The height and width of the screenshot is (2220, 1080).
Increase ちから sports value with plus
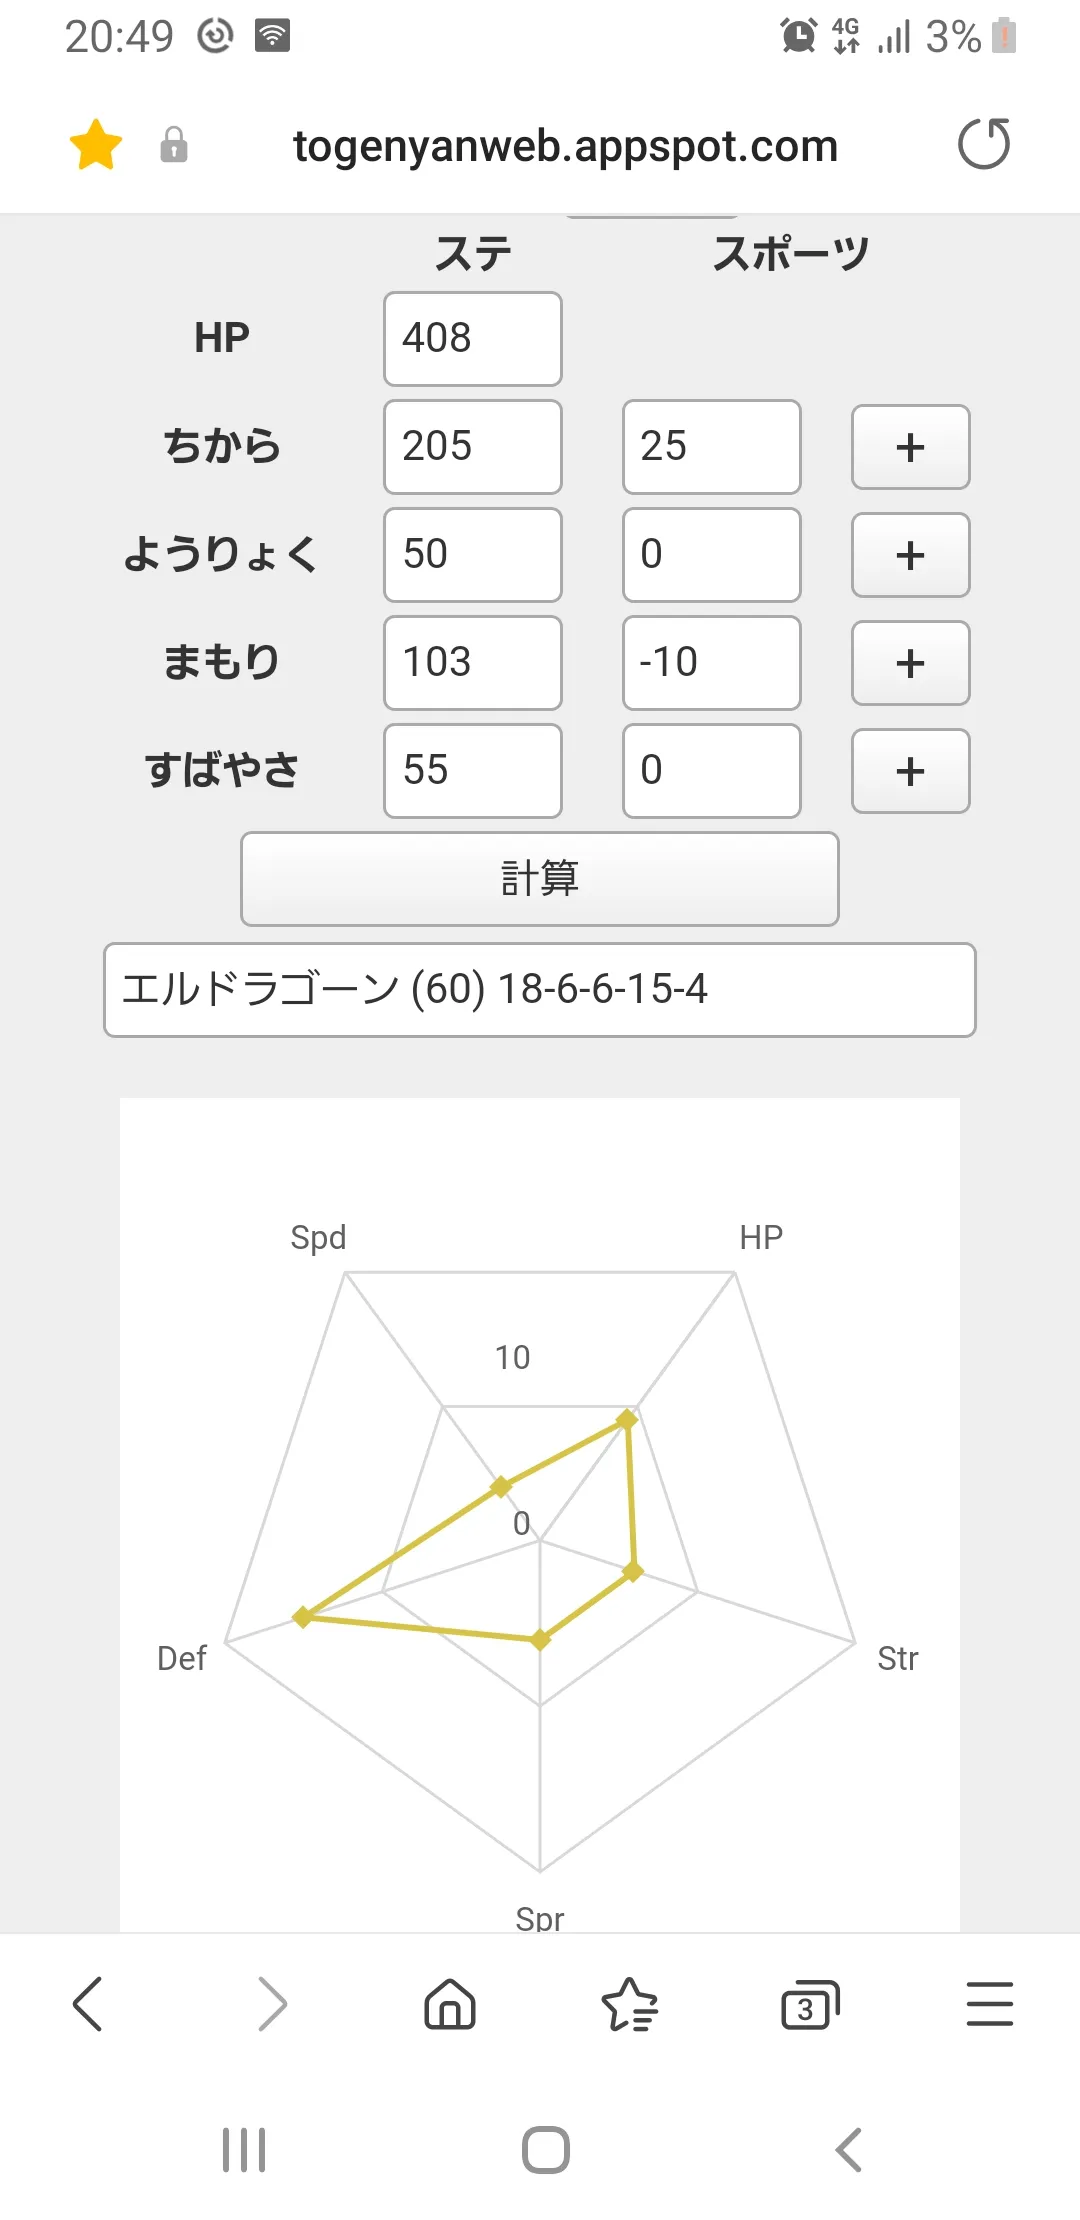click(911, 447)
